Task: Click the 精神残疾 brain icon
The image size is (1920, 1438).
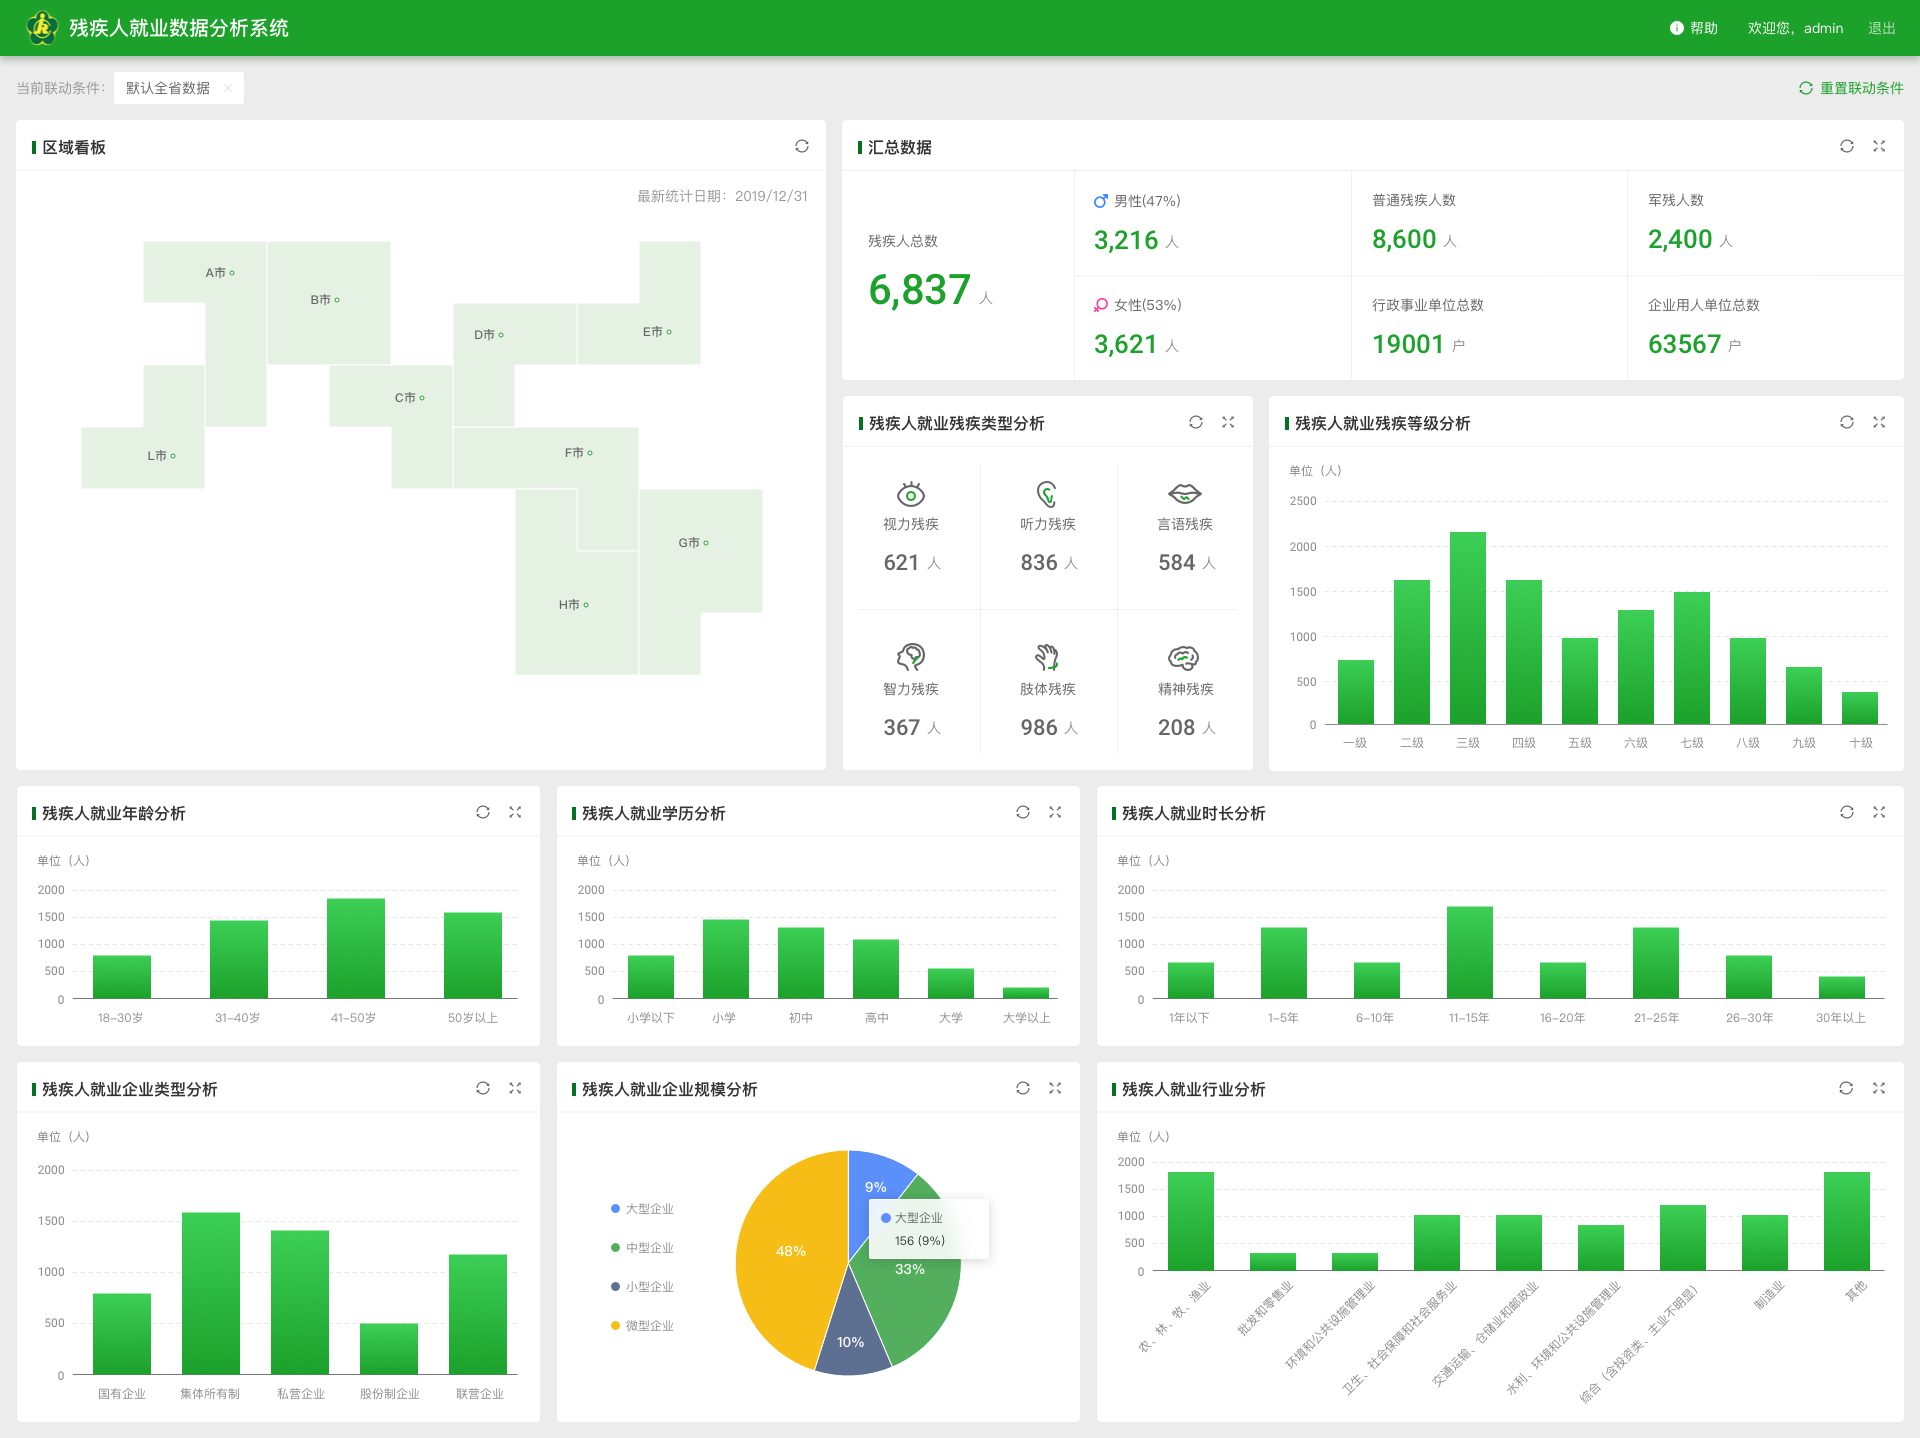Action: (1184, 657)
